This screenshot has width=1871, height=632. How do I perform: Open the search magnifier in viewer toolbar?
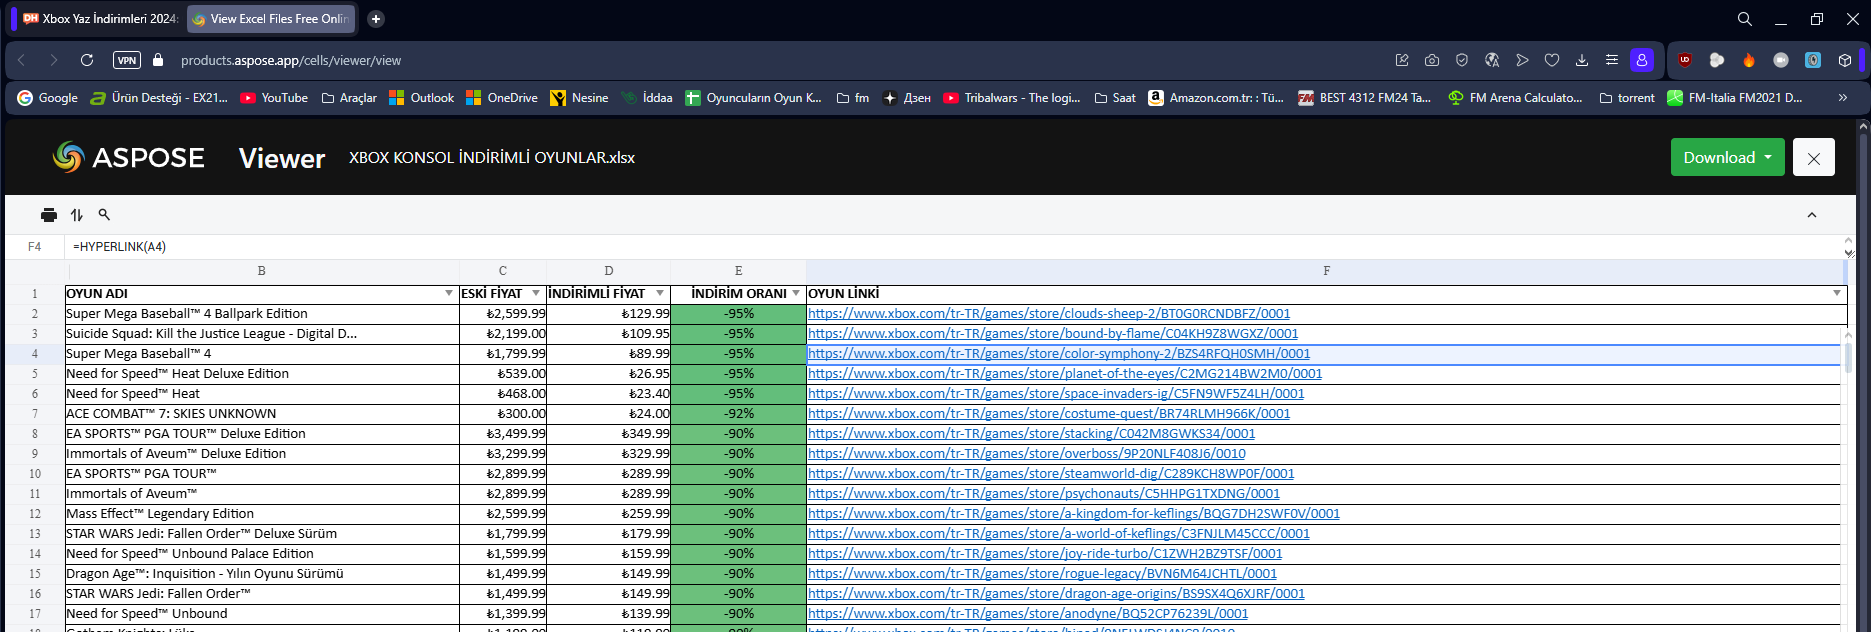click(104, 215)
